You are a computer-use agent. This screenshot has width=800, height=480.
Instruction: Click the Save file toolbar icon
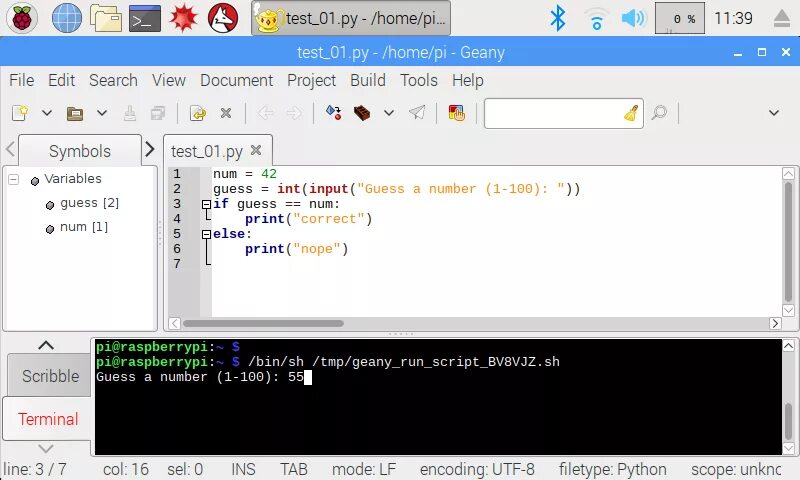coord(130,113)
